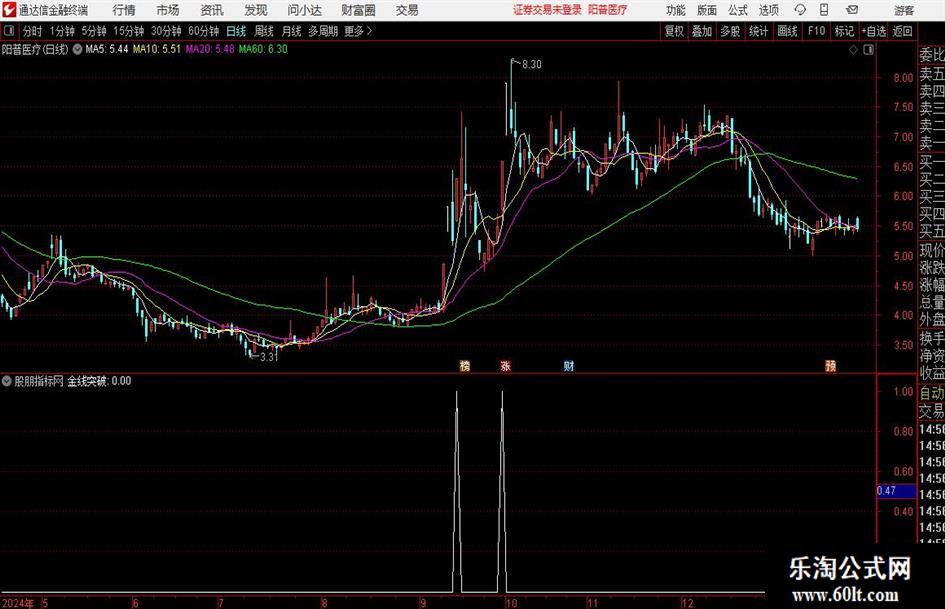This screenshot has width=945, height=609.
Task: Open the 行情 menu
Action: pos(124,10)
